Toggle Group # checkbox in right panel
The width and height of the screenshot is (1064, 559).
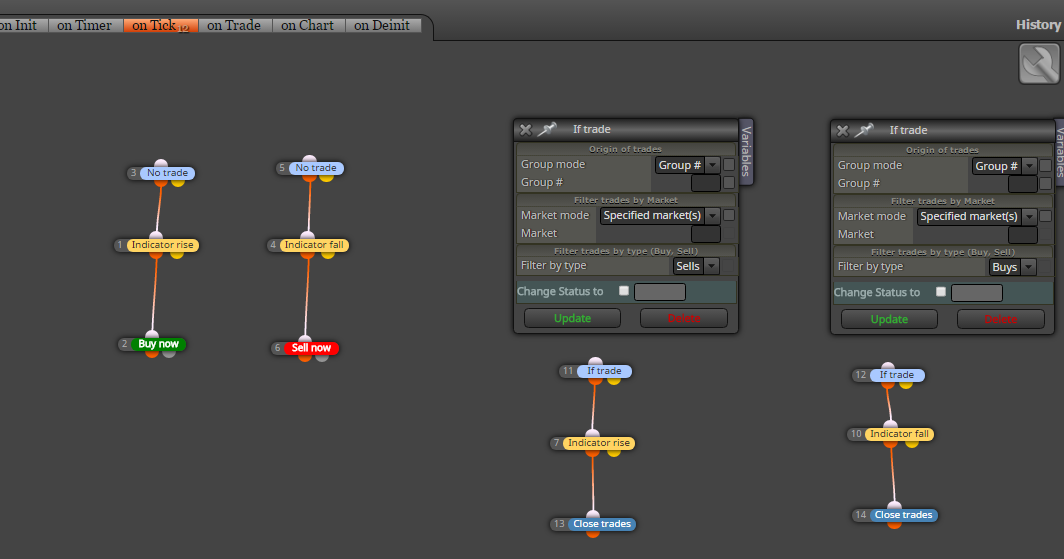1046,183
